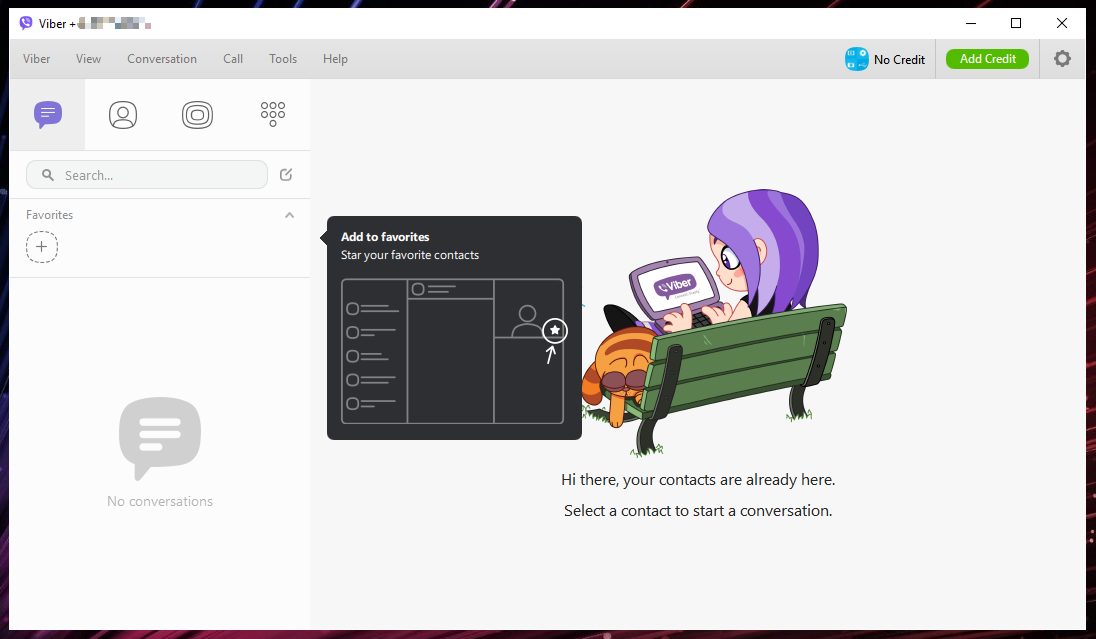The image size is (1096, 639).
Task: Click the Favorites section label
Action: [x=50, y=215]
